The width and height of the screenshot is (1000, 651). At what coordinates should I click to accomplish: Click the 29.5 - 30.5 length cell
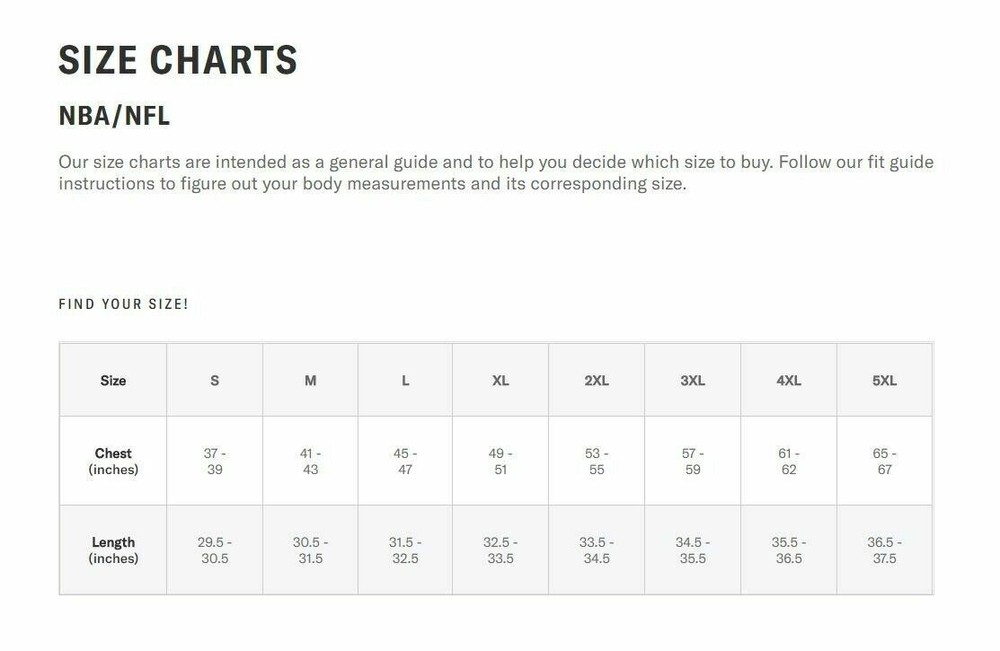214,550
